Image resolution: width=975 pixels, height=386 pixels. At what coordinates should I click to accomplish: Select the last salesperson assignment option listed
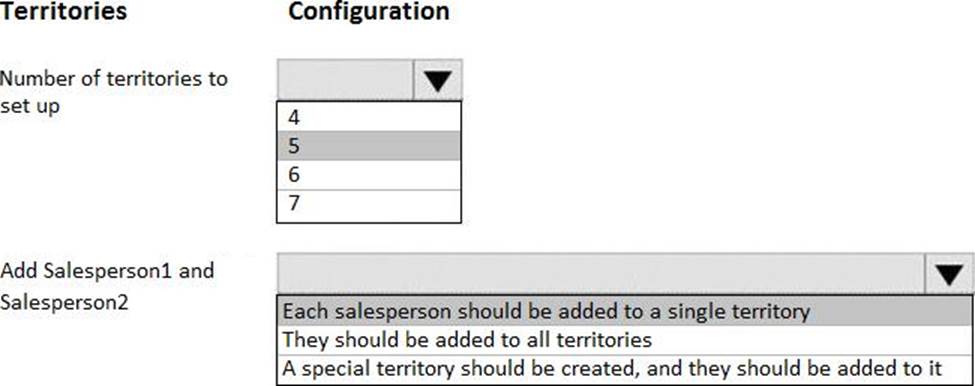(625, 369)
